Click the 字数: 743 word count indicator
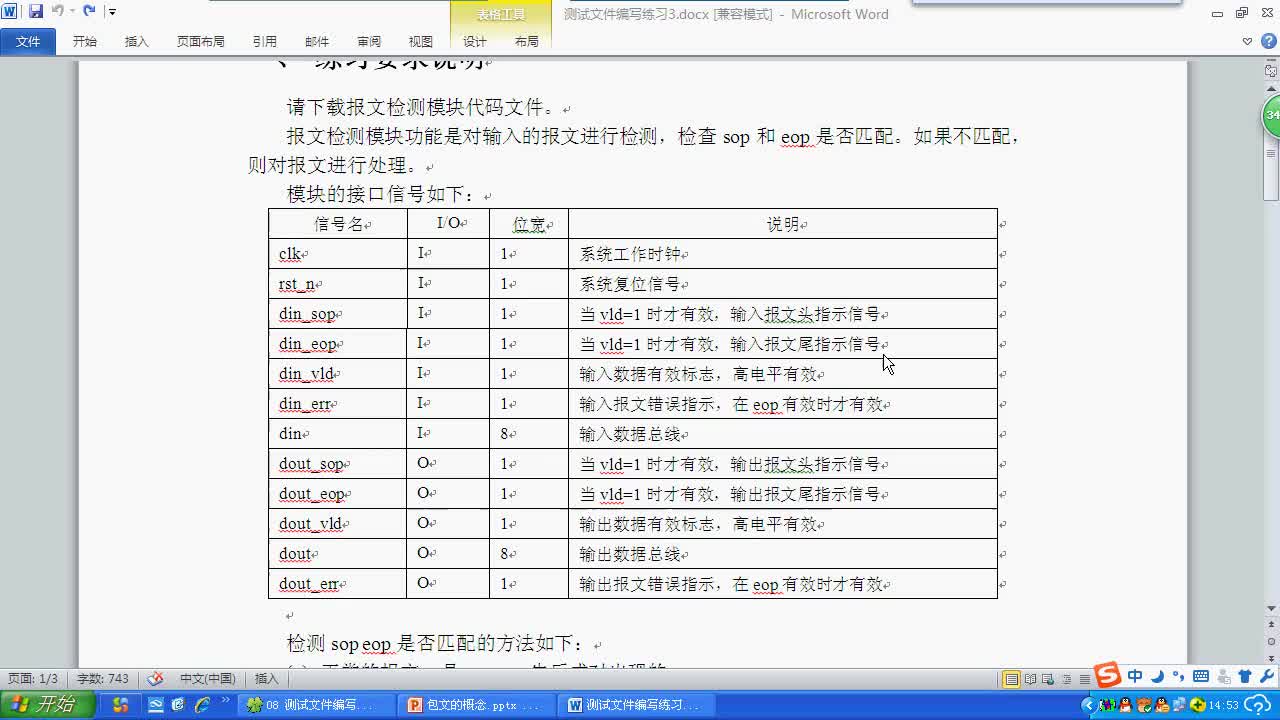This screenshot has width=1280, height=720. click(103, 679)
